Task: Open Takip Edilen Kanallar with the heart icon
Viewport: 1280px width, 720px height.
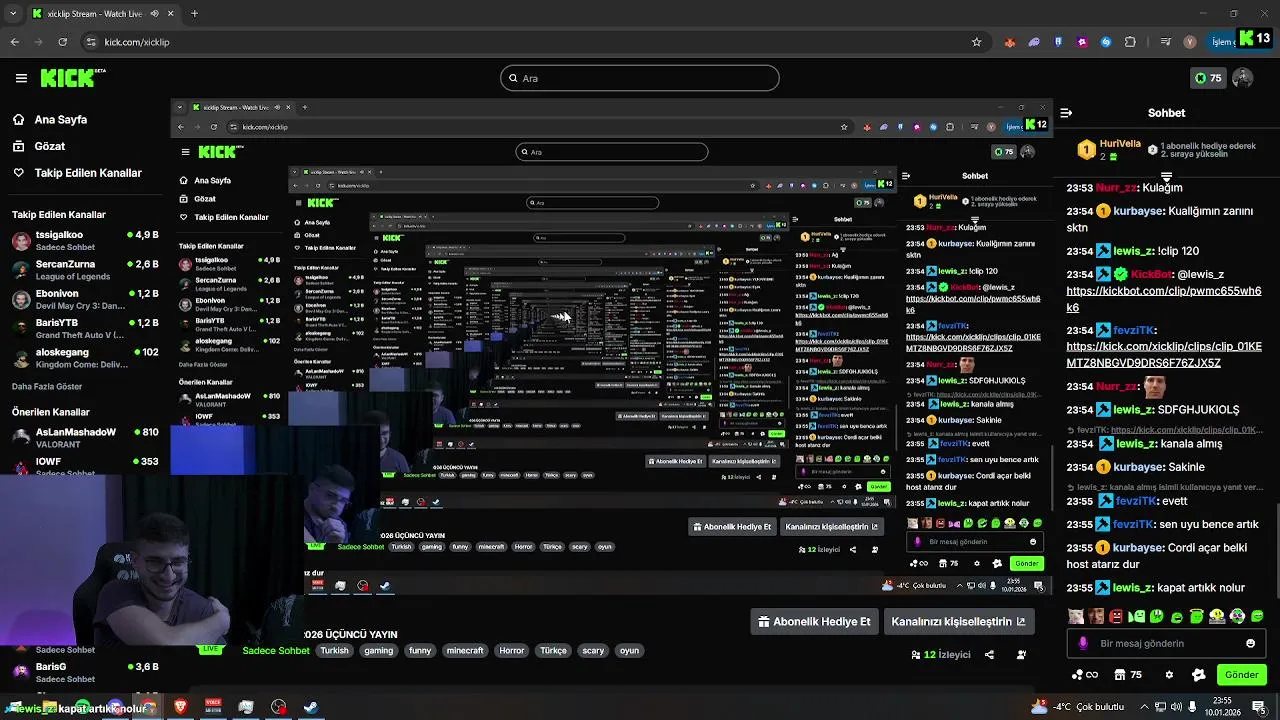Action: tap(77, 173)
